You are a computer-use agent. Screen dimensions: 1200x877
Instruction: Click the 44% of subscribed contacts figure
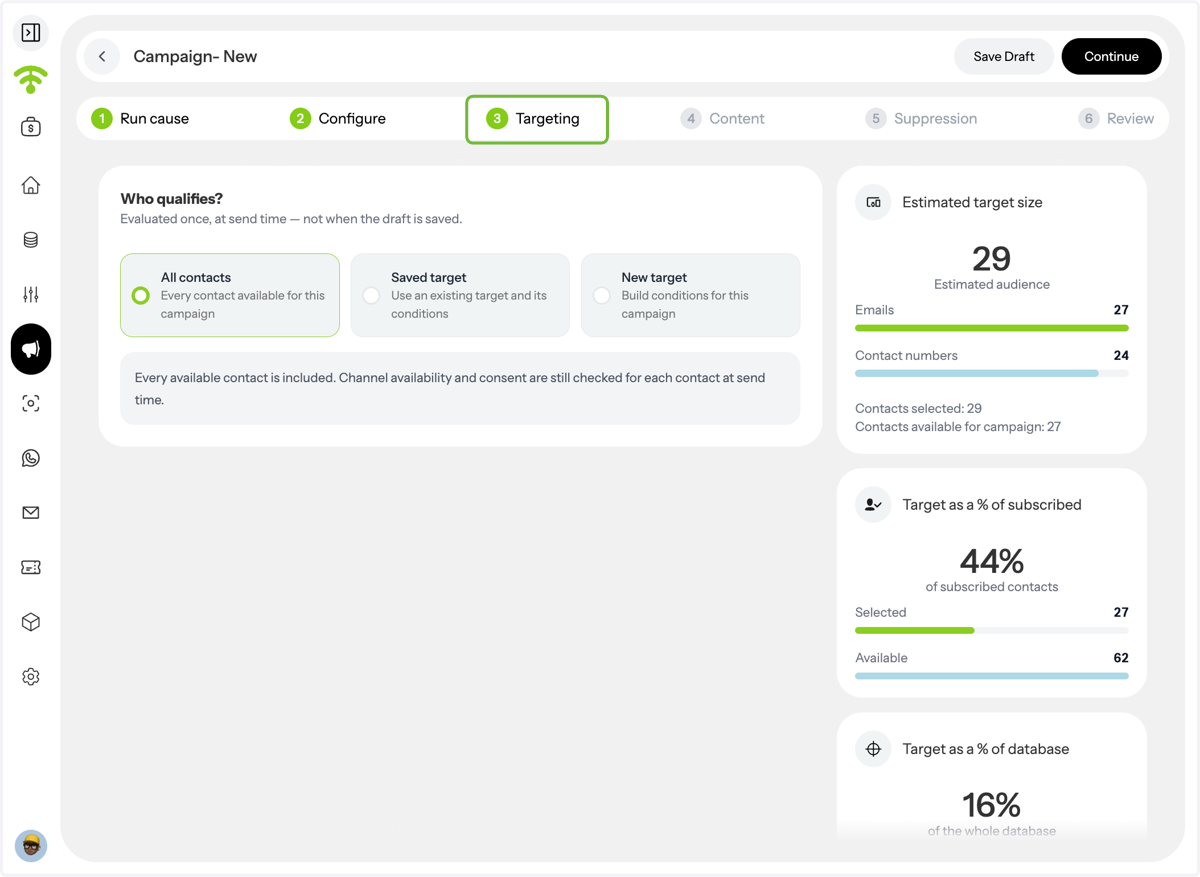(991, 561)
